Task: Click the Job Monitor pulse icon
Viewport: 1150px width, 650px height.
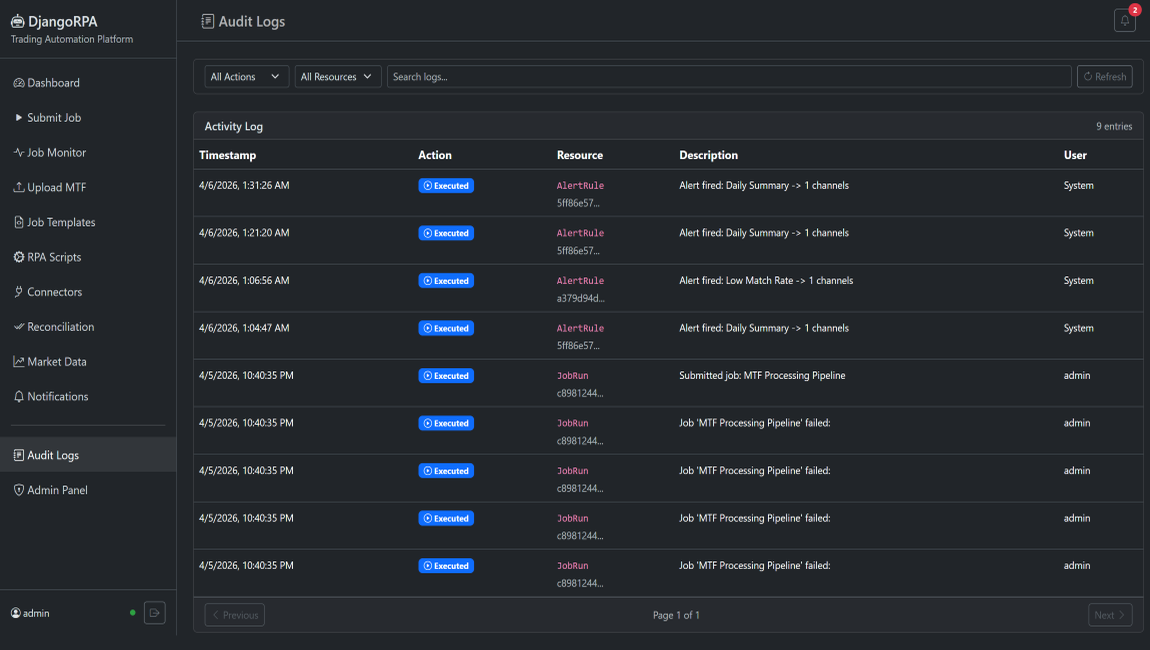Action: tap(19, 153)
